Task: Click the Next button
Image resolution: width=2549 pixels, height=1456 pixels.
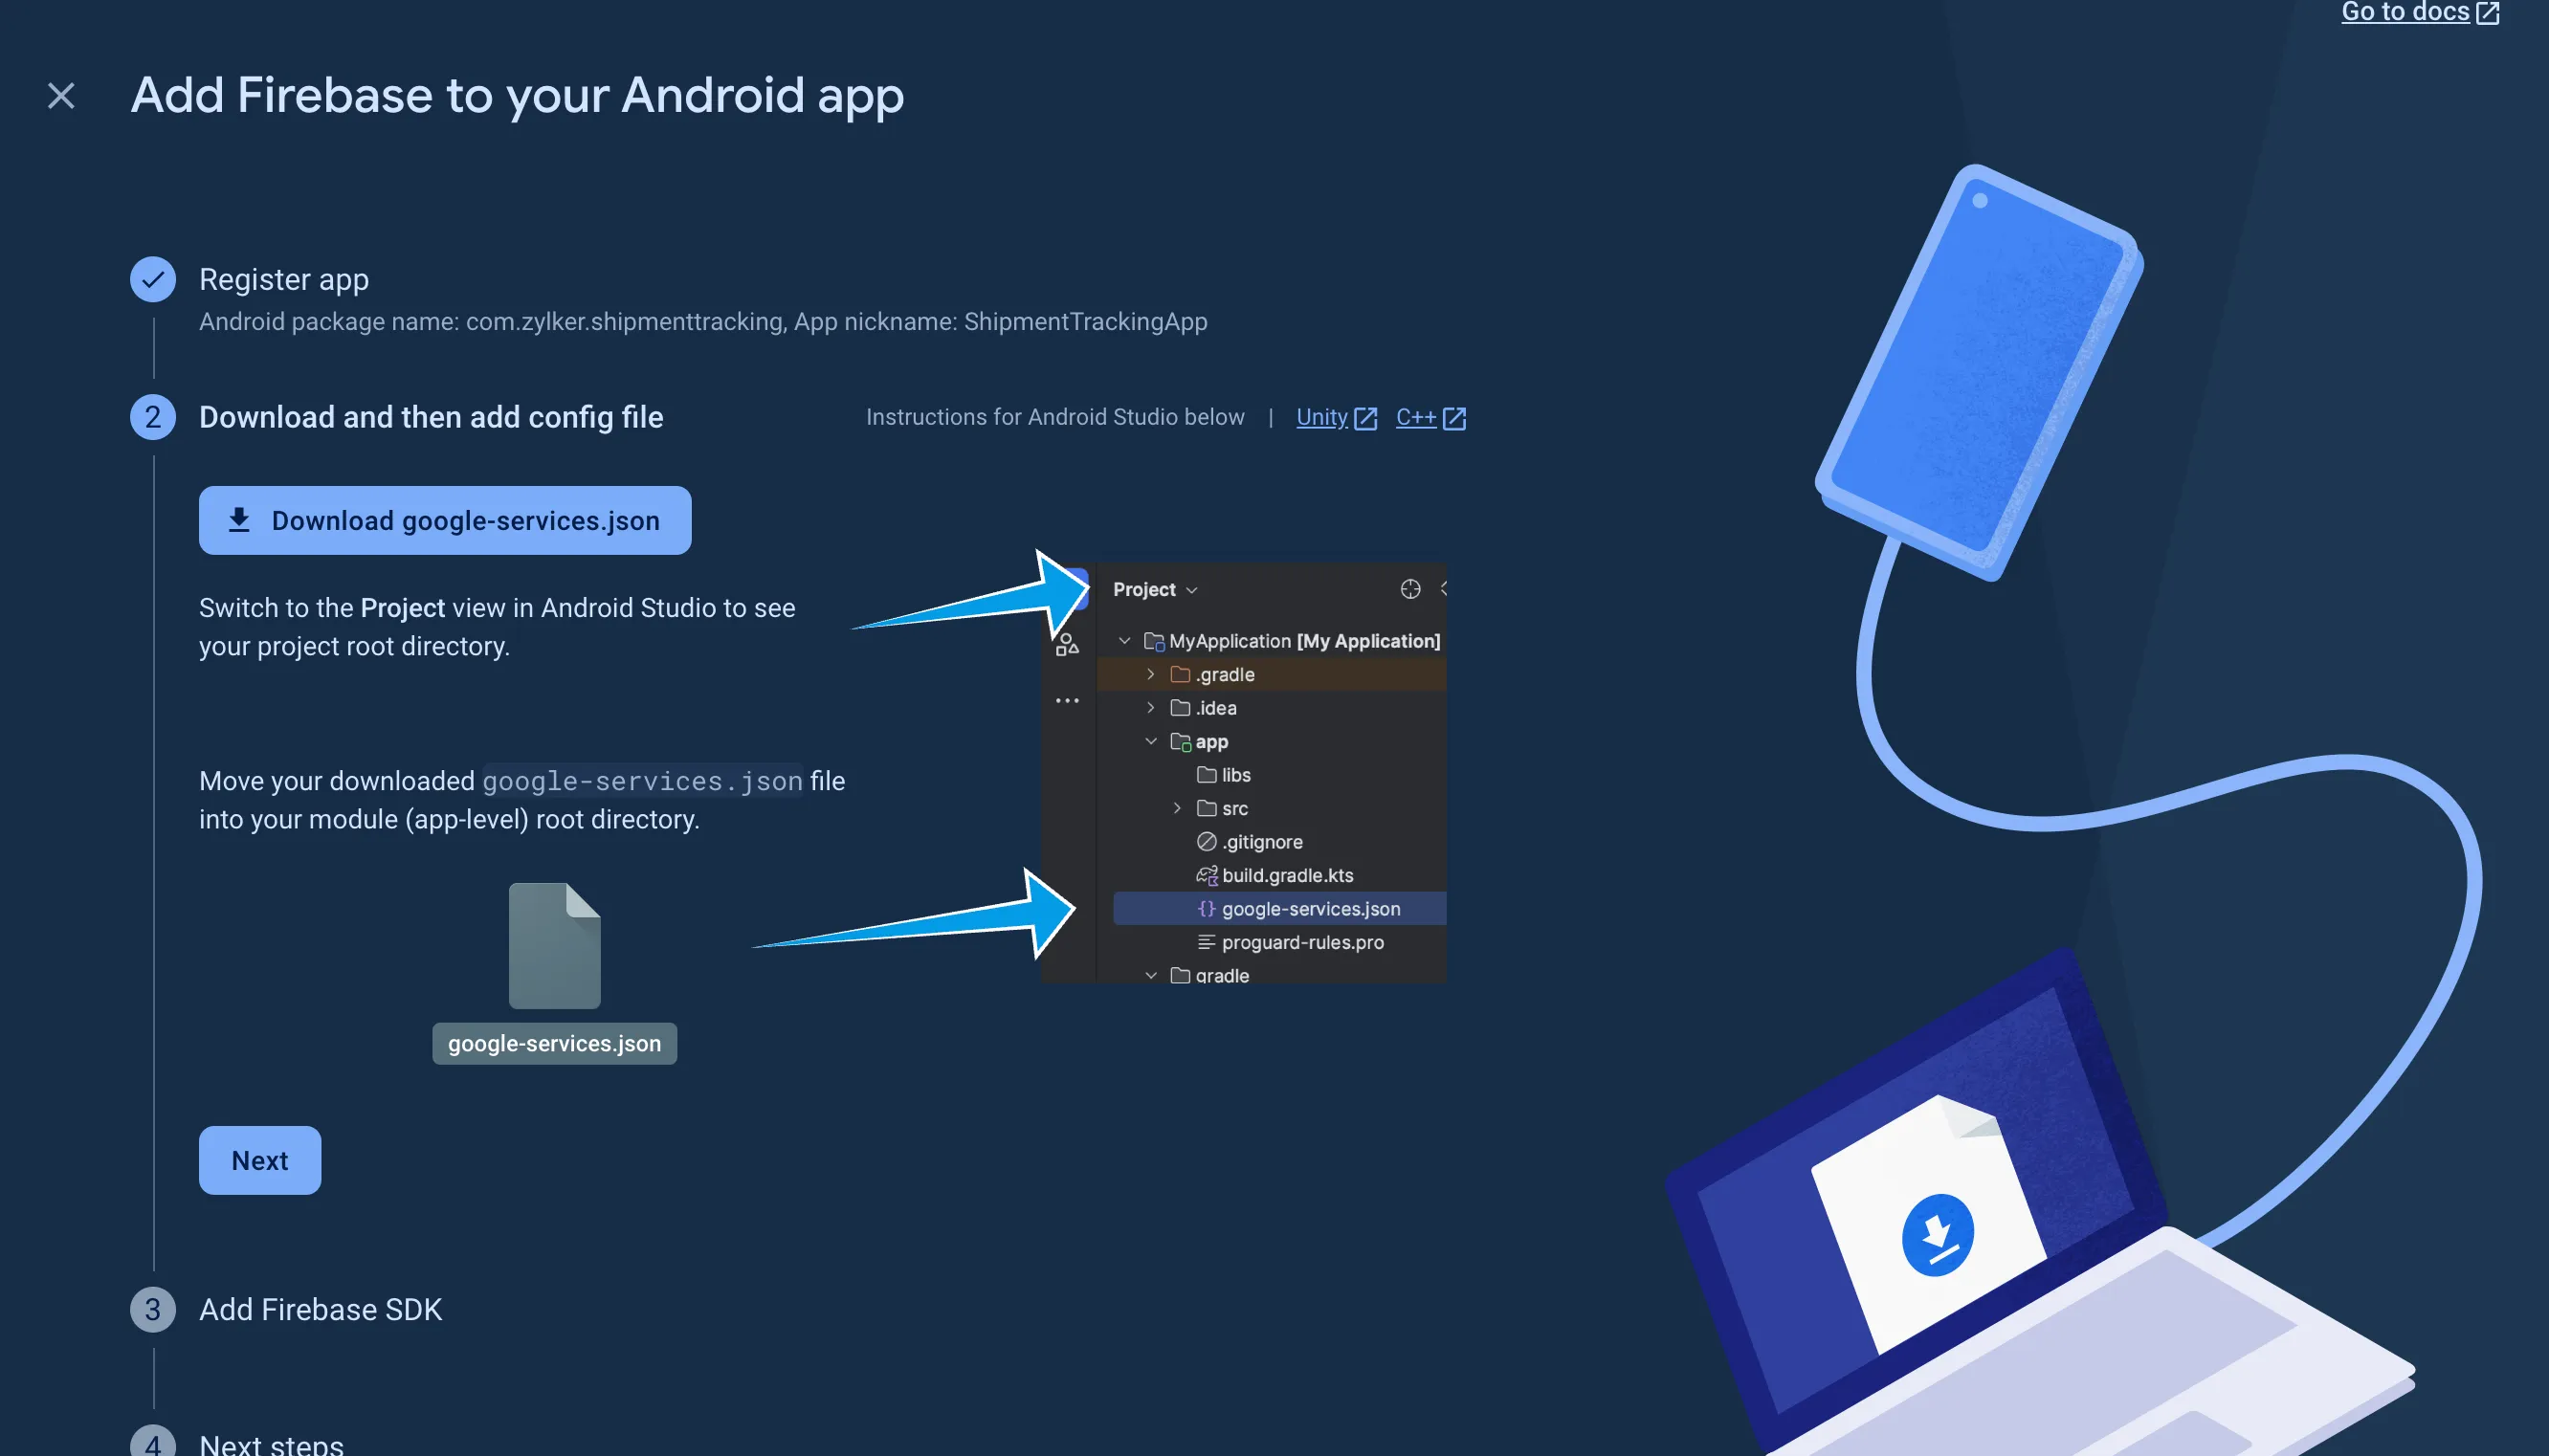Action: click(260, 1160)
